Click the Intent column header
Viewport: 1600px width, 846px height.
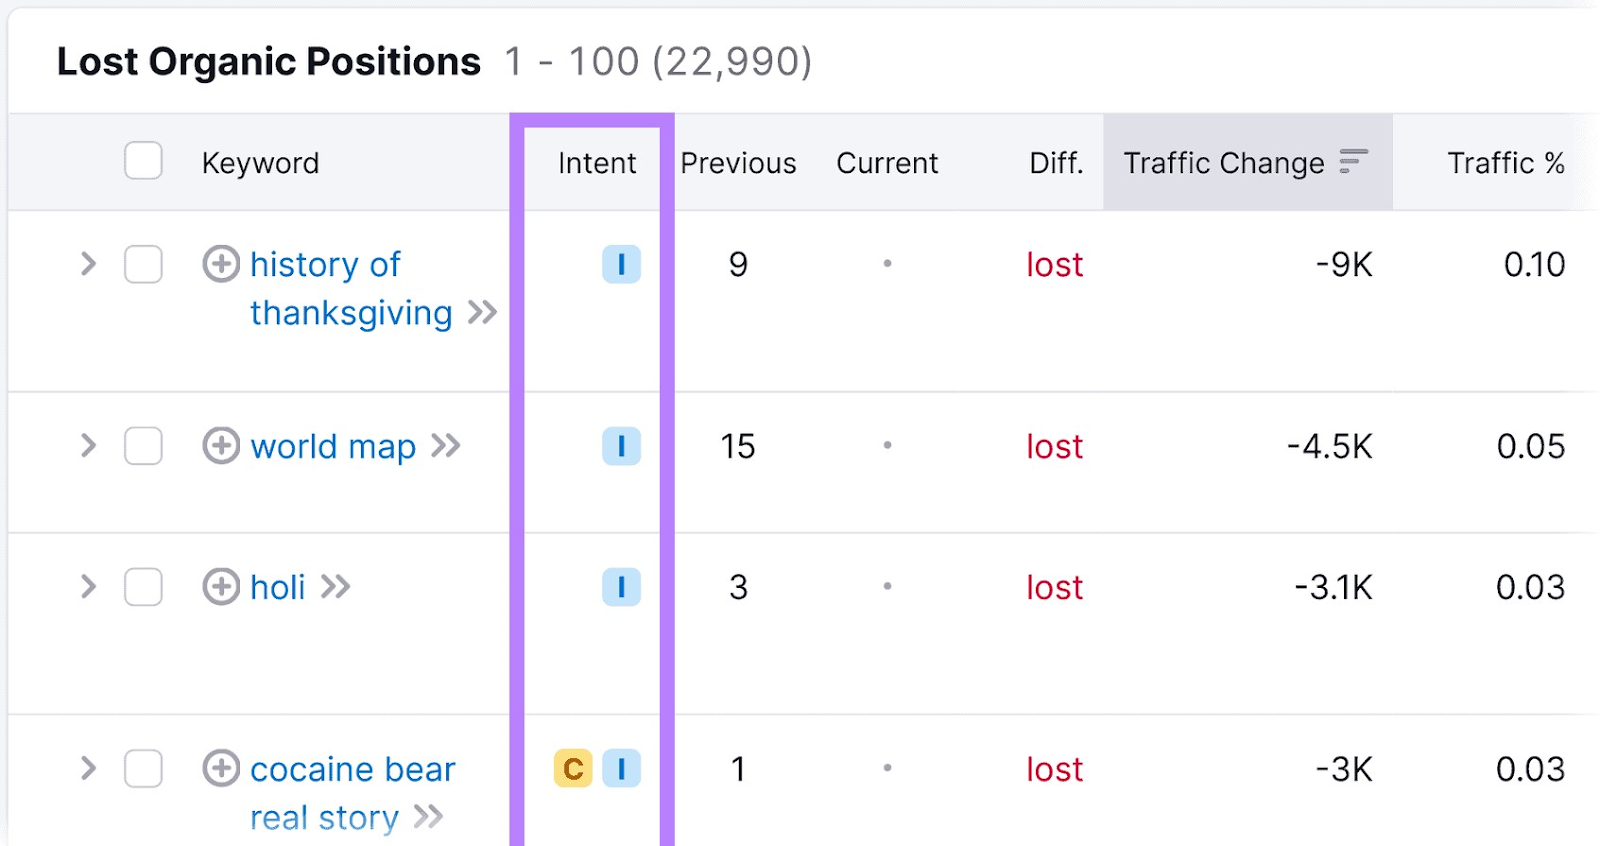coord(597,163)
